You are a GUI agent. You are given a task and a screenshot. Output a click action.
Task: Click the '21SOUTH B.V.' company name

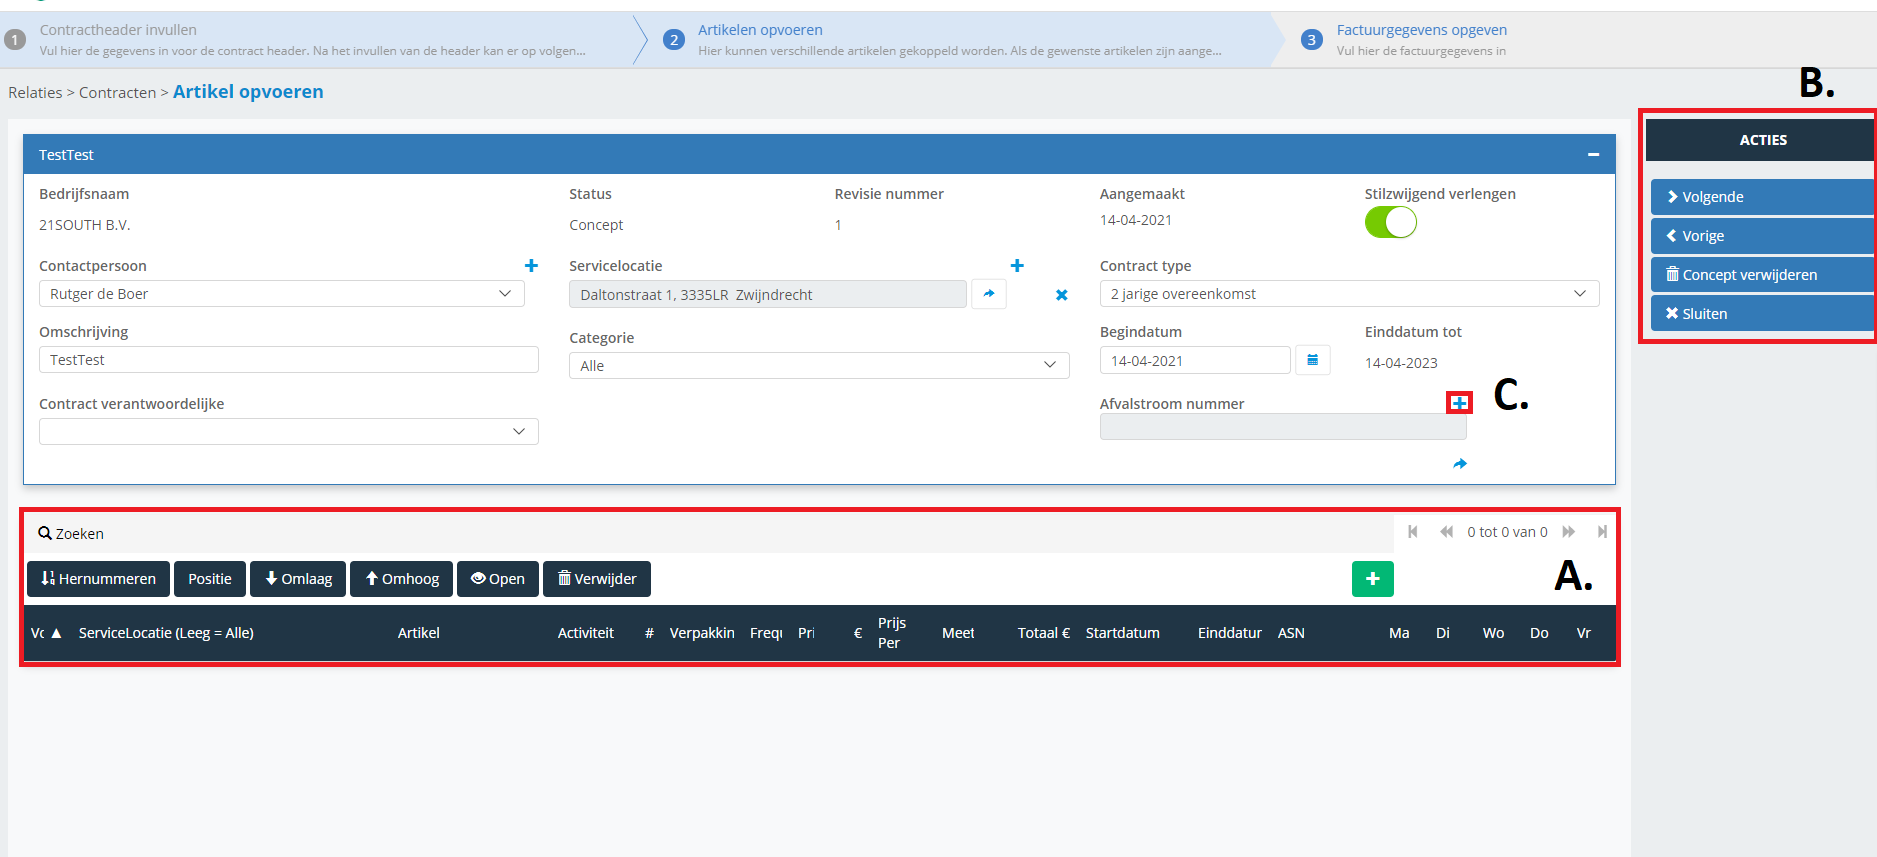click(85, 225)
